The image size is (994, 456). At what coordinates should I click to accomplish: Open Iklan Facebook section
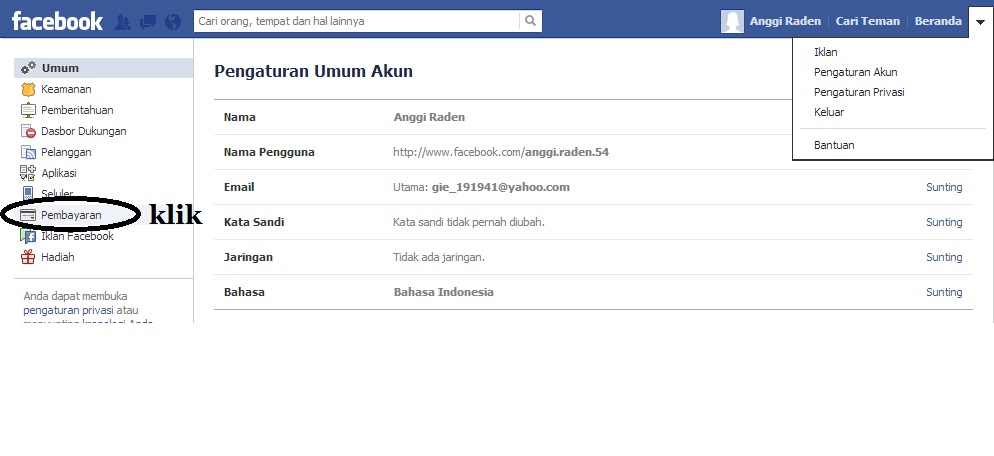coord(77,236)
